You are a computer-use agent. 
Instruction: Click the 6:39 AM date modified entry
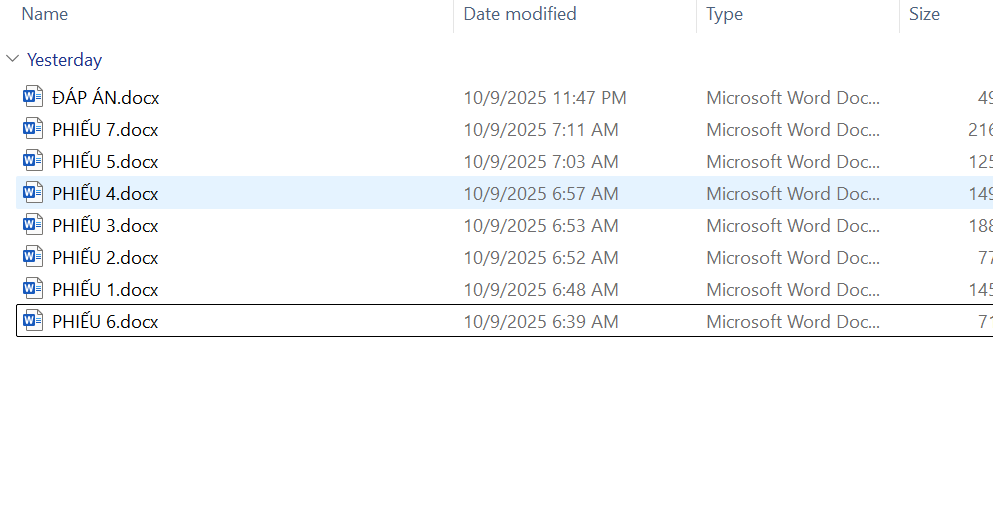[x=540, y=321]
